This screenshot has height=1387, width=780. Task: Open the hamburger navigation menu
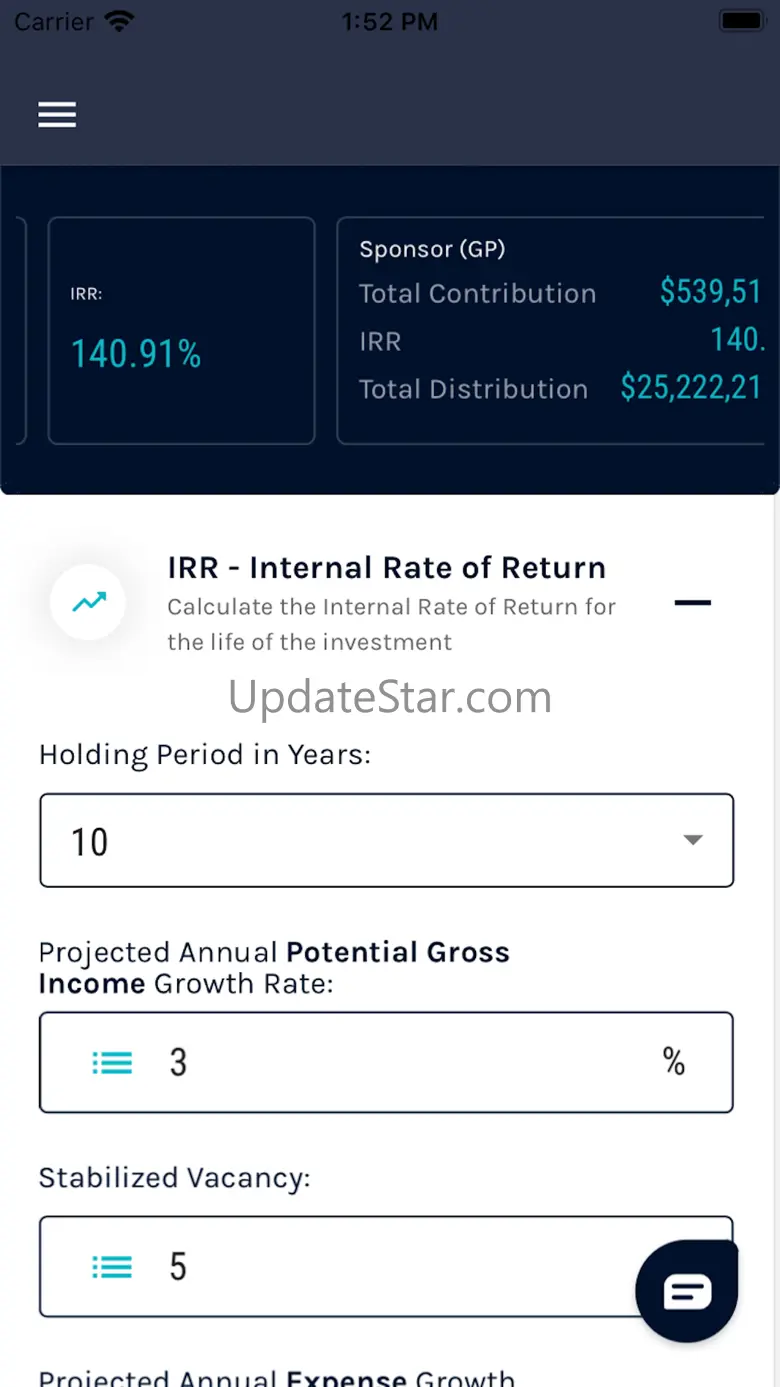click(x=57, y=116)
